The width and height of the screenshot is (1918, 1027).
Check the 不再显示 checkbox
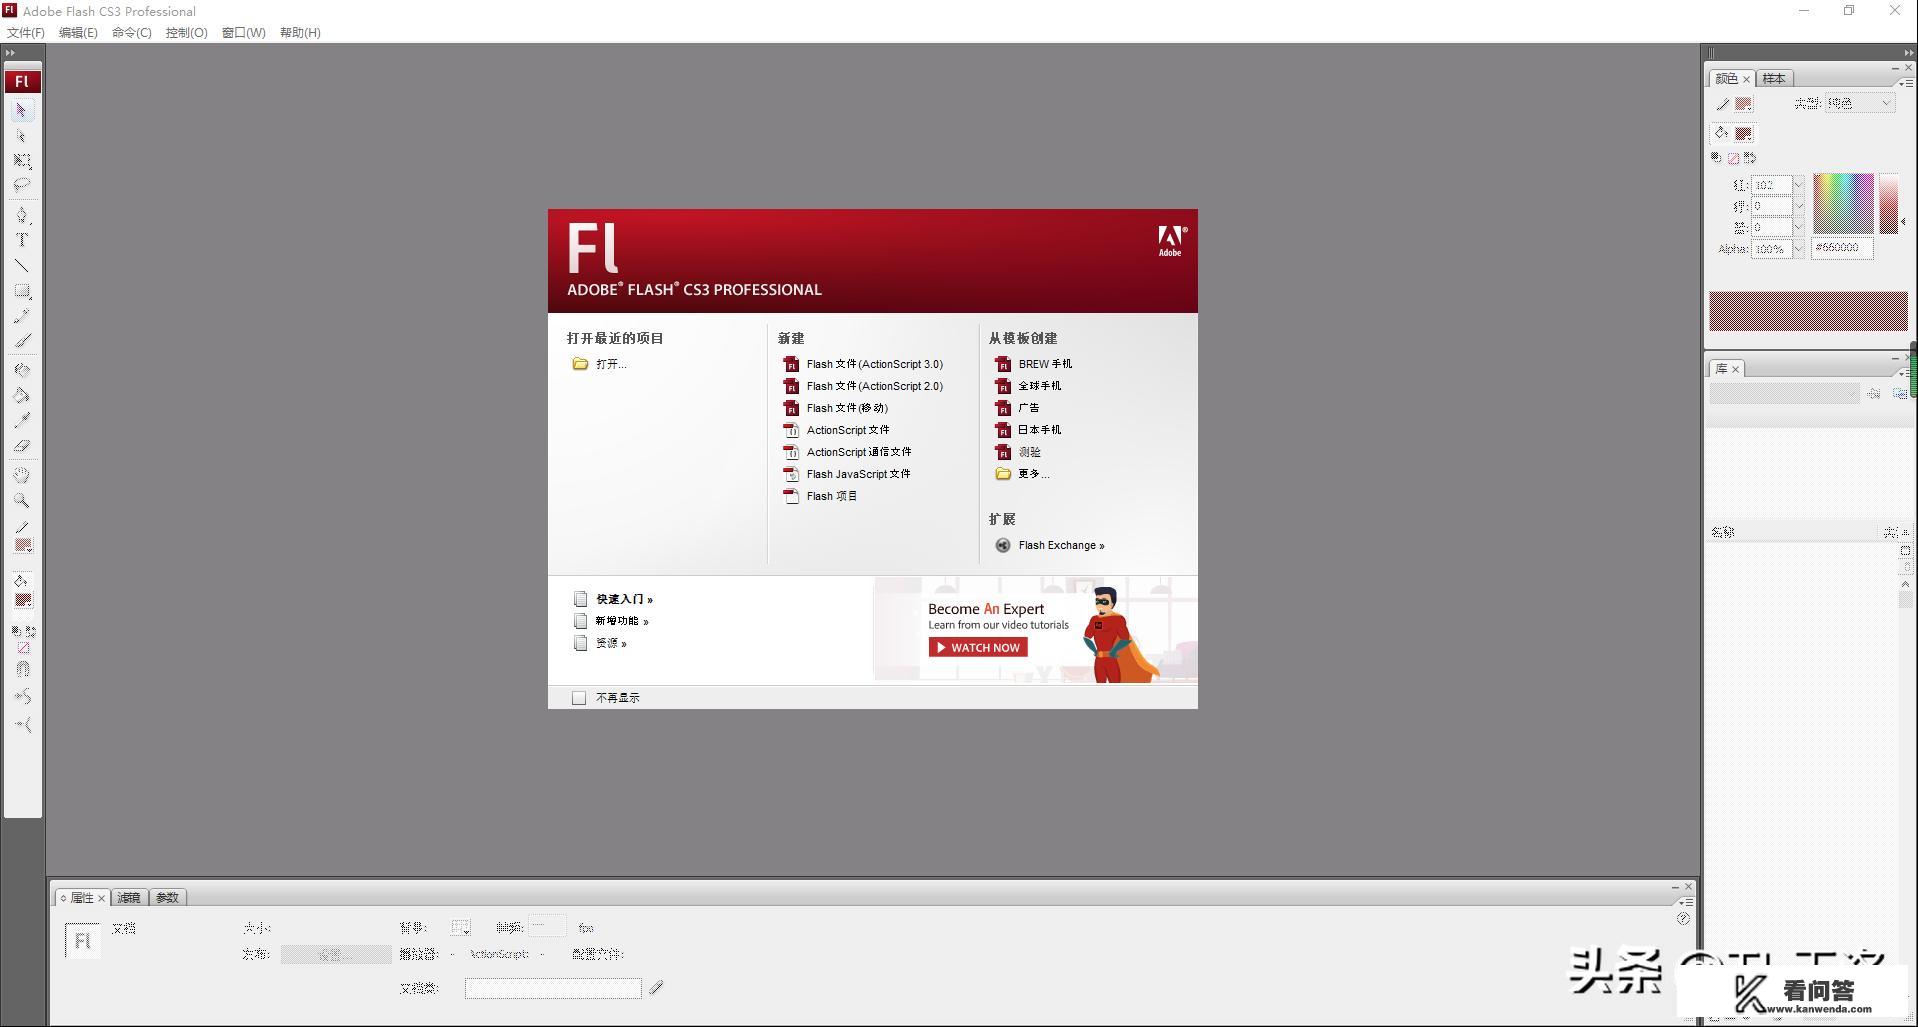(579, 698)
